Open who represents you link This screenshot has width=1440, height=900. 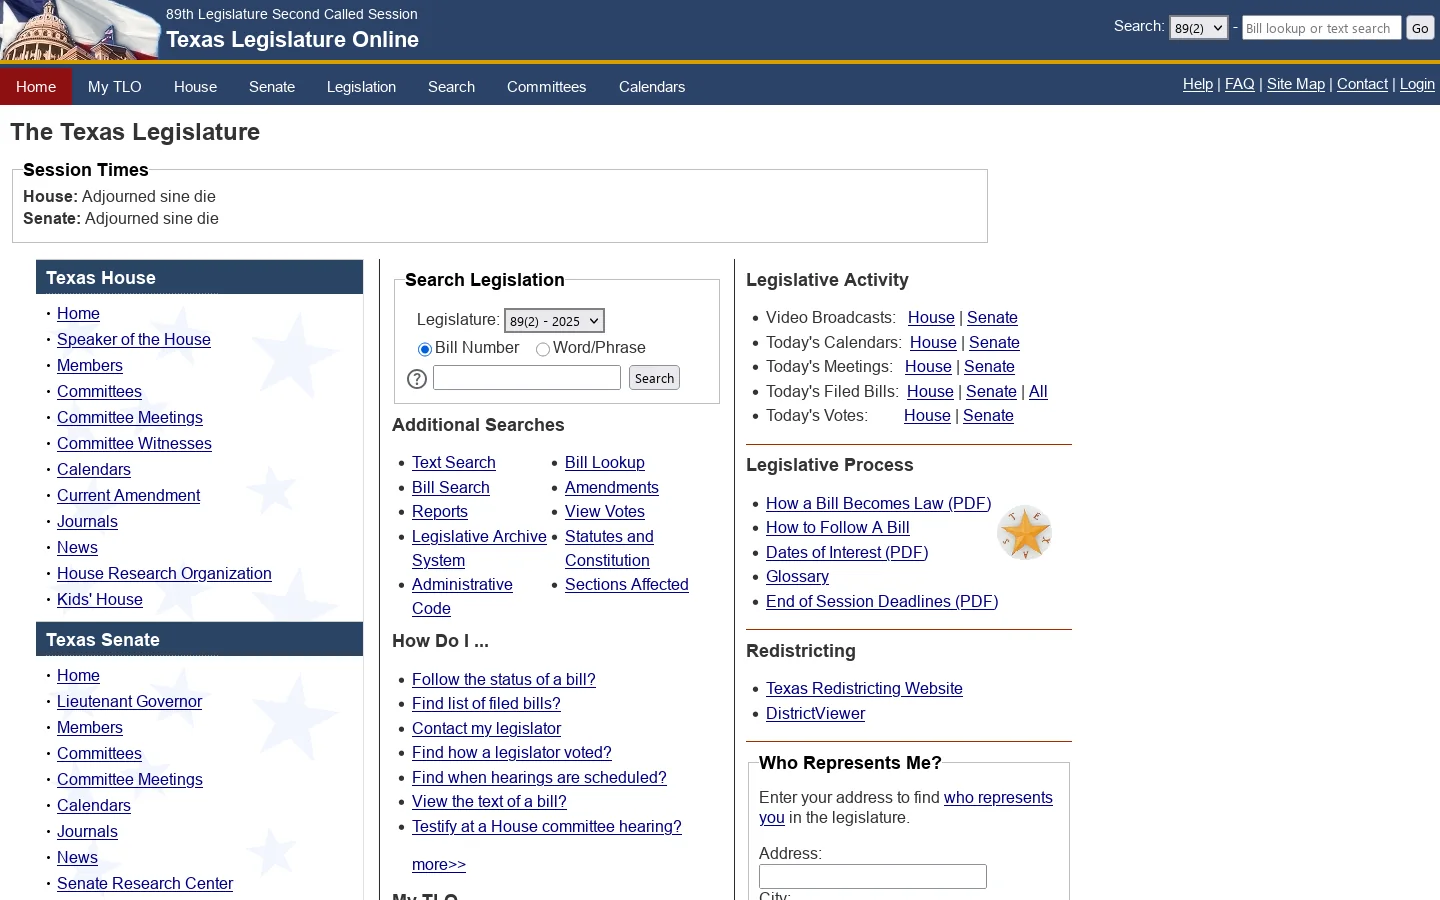[998, 798]
